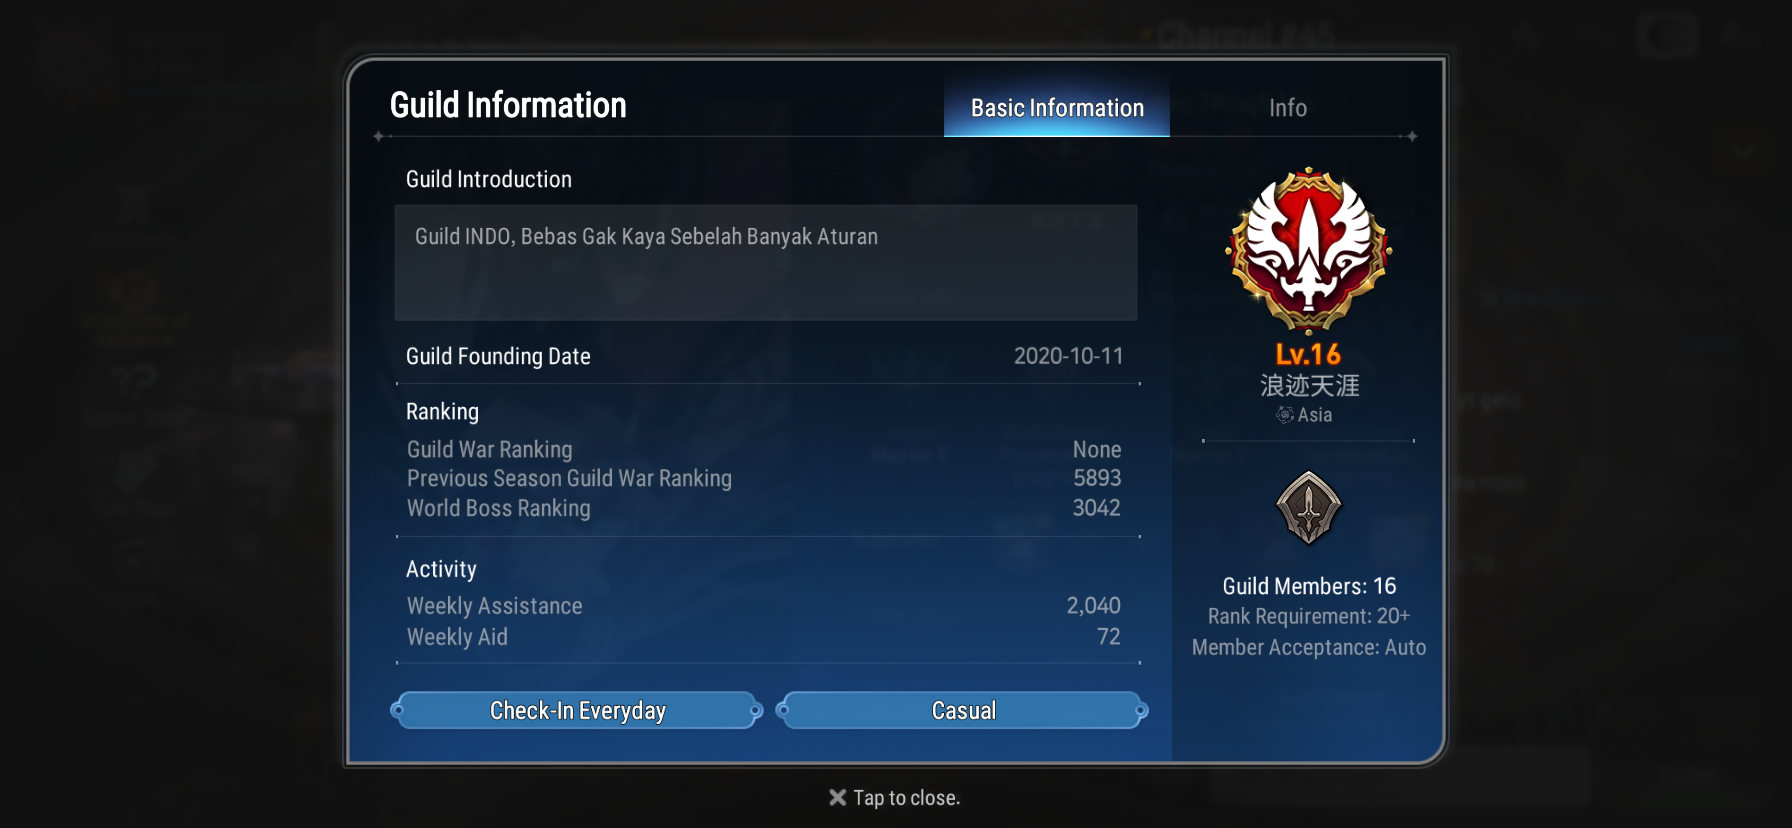Screen dimensions: 1792x828
Task: Click the Check-In Everyday tag button
Action: tap(577, 710)
